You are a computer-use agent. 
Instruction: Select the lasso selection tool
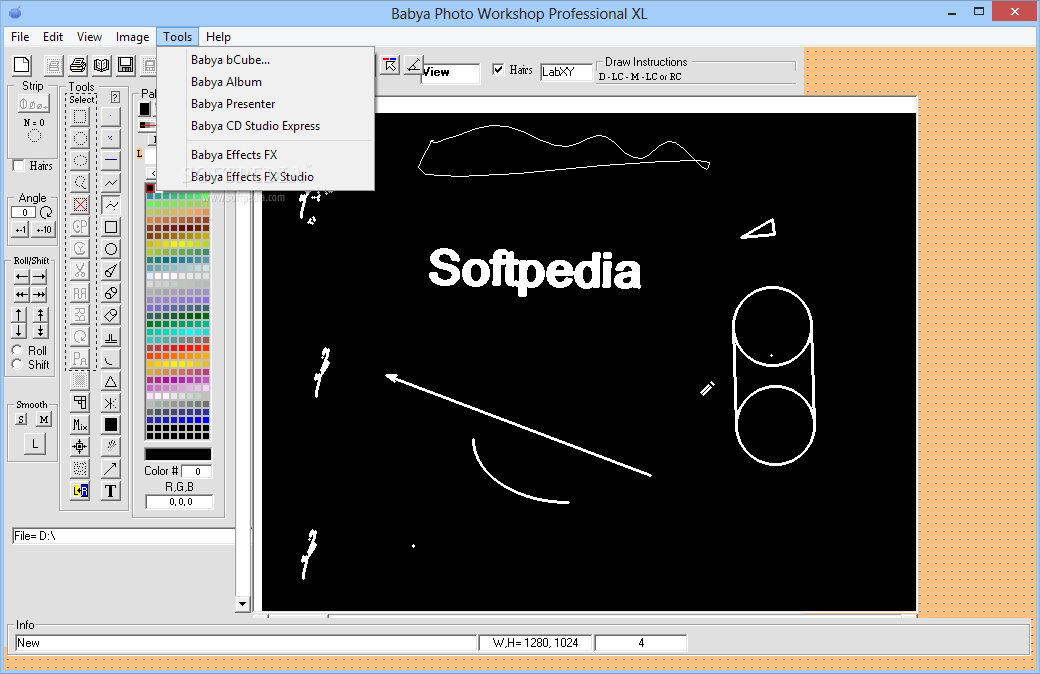click(x=80, y=182)
